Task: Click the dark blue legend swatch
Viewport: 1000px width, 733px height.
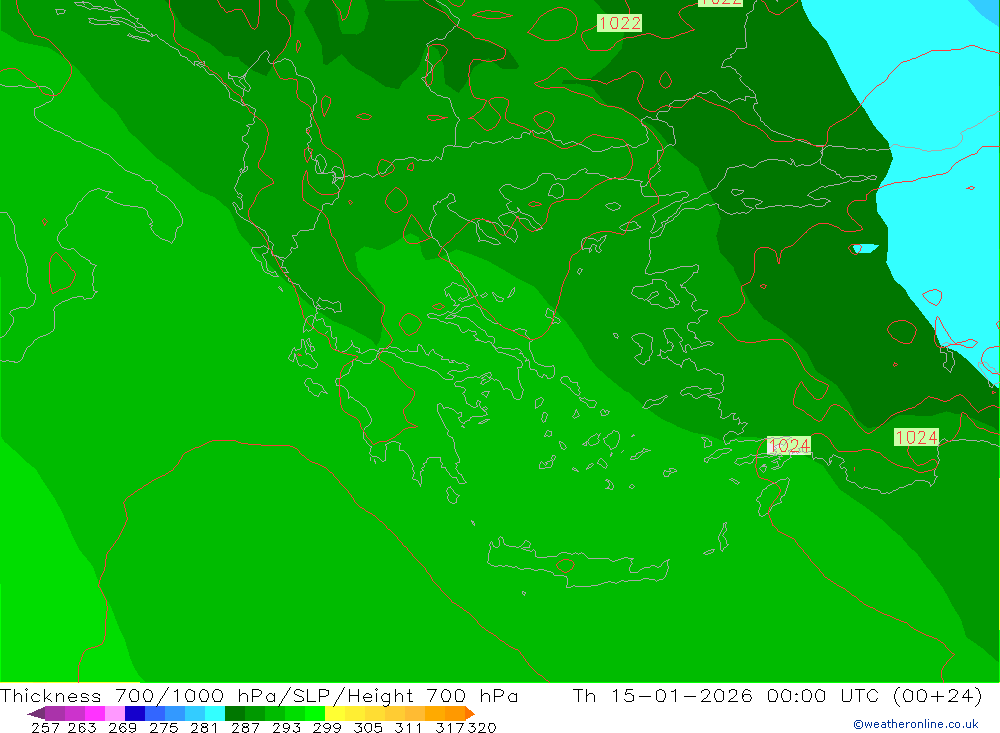Action: (x=135, y=713)
